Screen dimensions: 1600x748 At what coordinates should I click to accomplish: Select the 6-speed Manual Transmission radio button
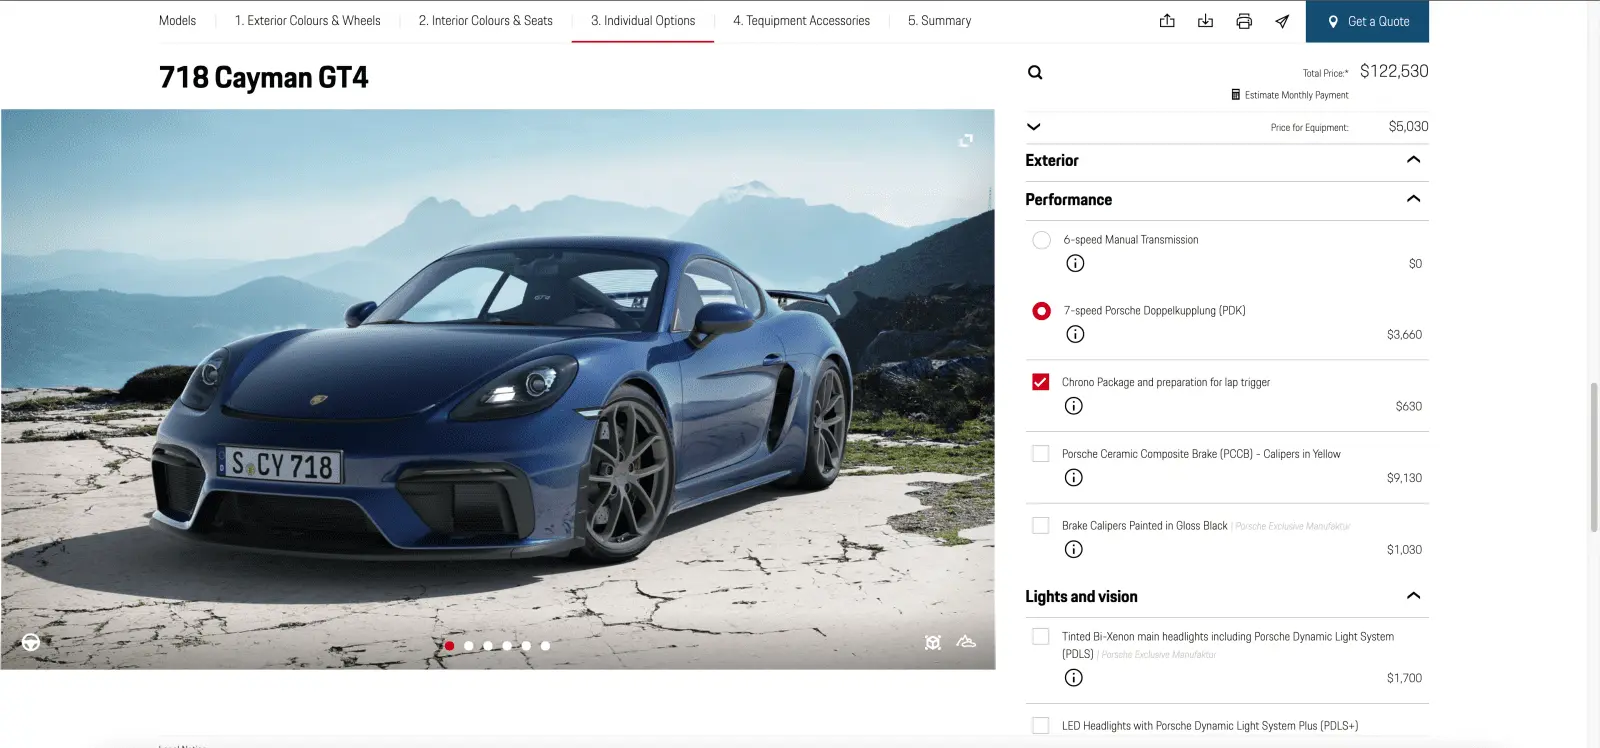tap(1041, 240)
